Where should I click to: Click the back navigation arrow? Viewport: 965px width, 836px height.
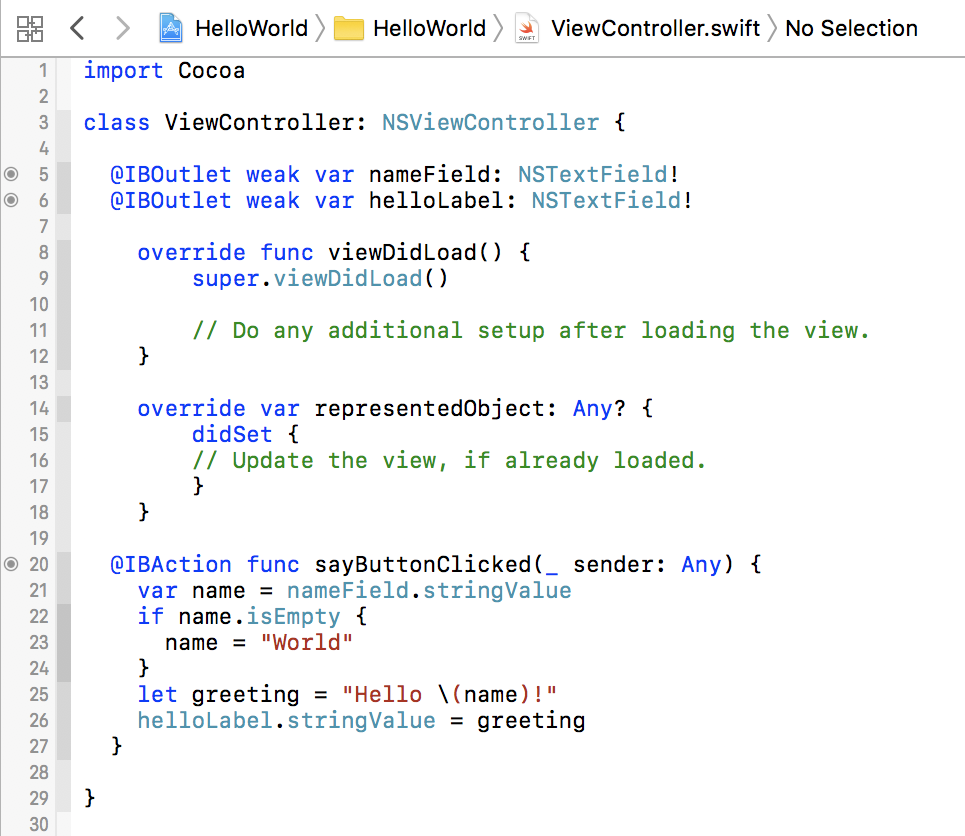[x=77, y=28]
